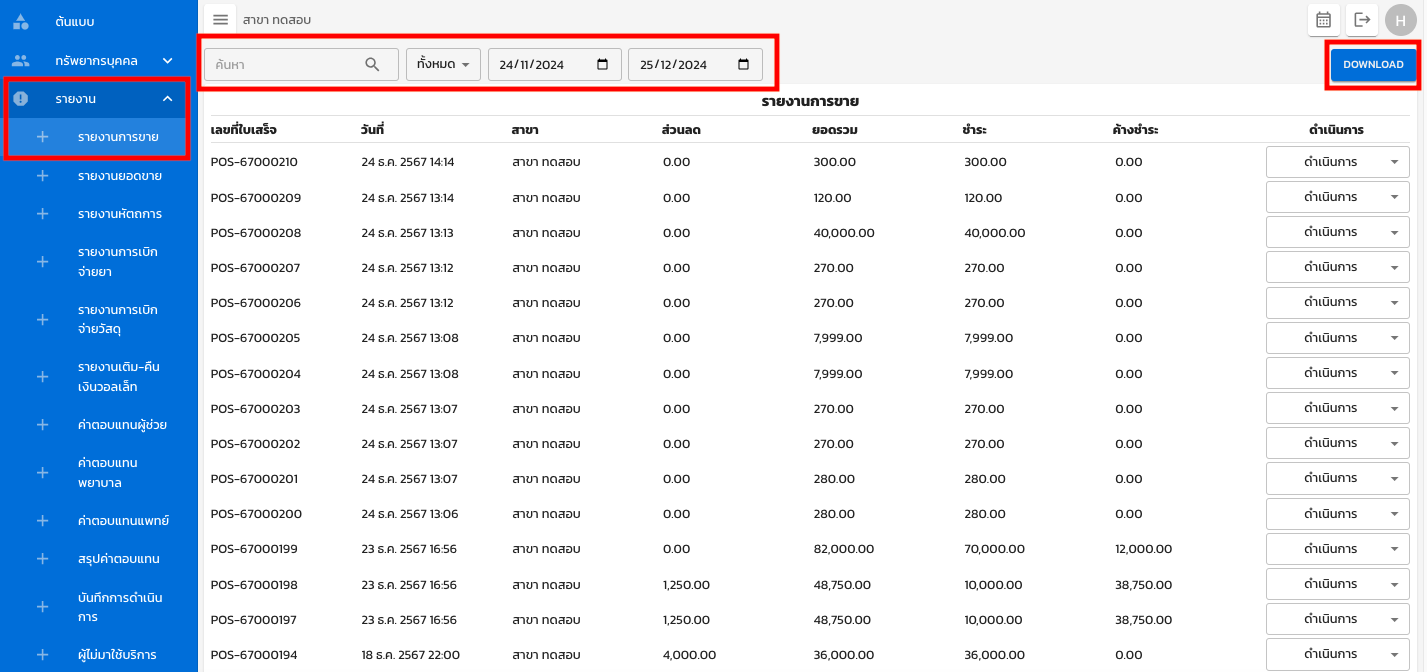Click the ค้างชำระ column header
Screen dimensions: 1427x672
click(1136, 130)
